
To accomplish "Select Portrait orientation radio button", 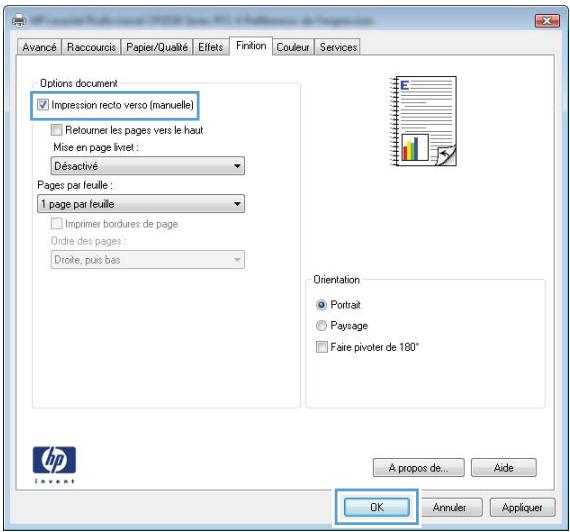I will (321, 305).
